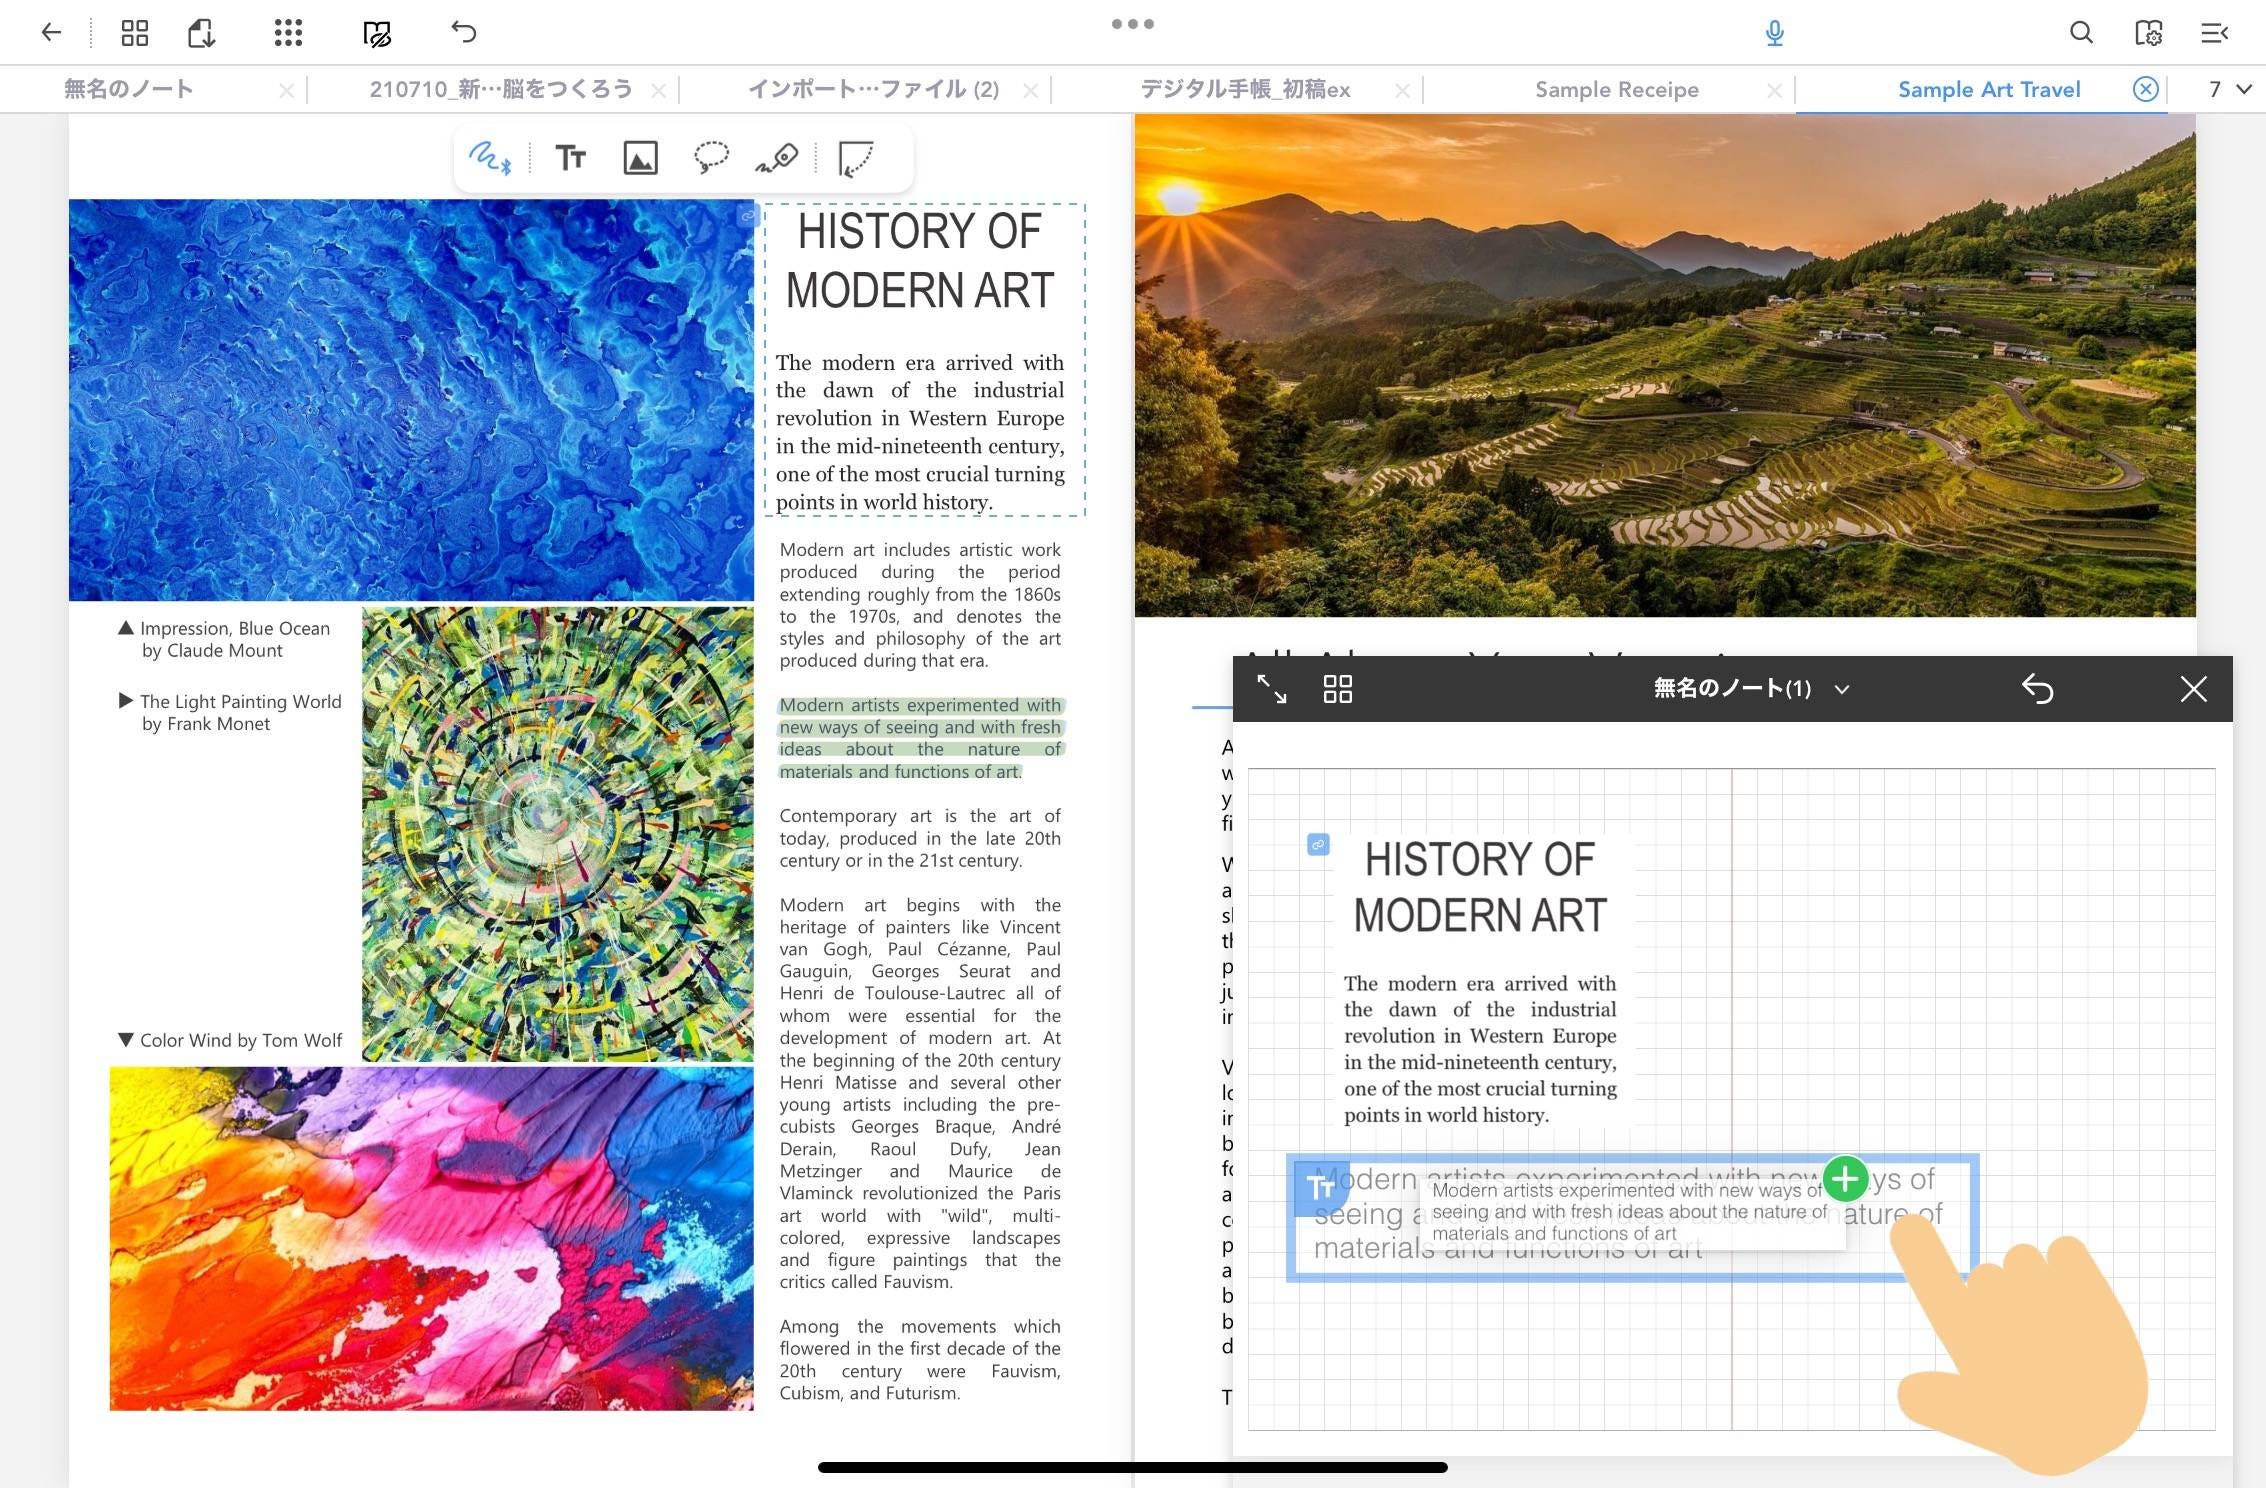Click the green plus drop indicator
Image resolution: width=2266 pixels, height=1488 pixels.
tap(1845, 1179)
